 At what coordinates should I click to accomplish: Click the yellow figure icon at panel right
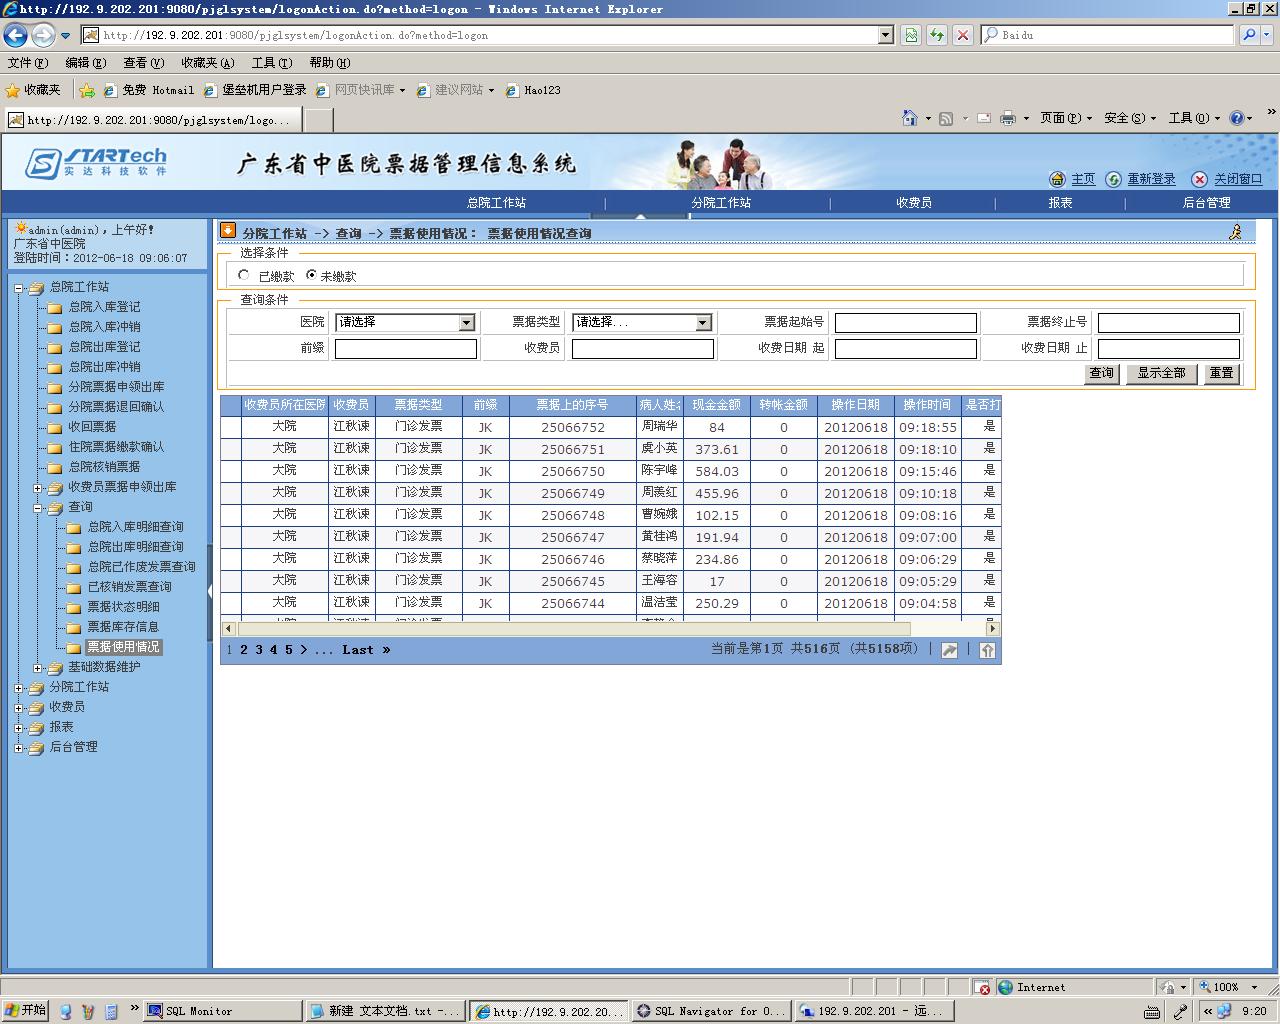point(1235,232)
